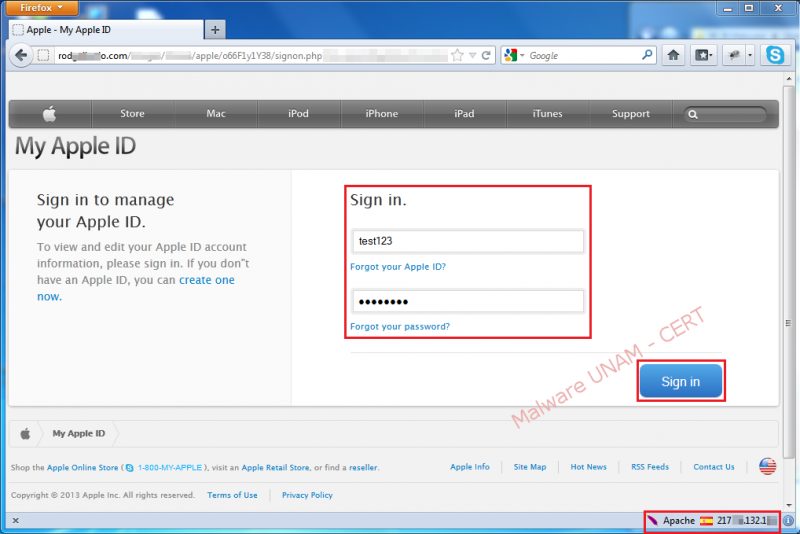Open the Mac menu item
The height and width of the screenshot is (534, 800).
(216, 114)
